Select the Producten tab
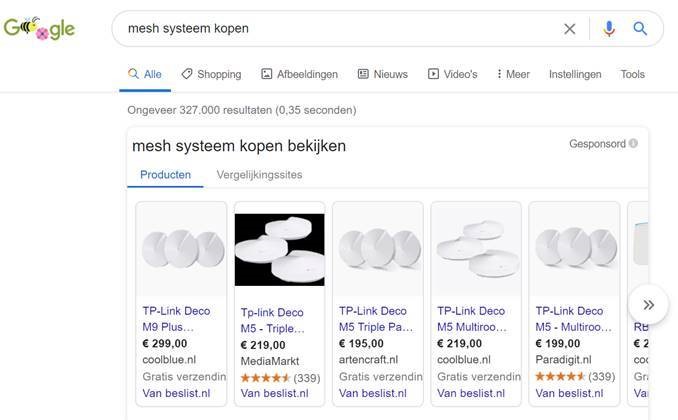The width and height of the screenshot is (678, 420). pyautogui.click(x=165, y=174)
